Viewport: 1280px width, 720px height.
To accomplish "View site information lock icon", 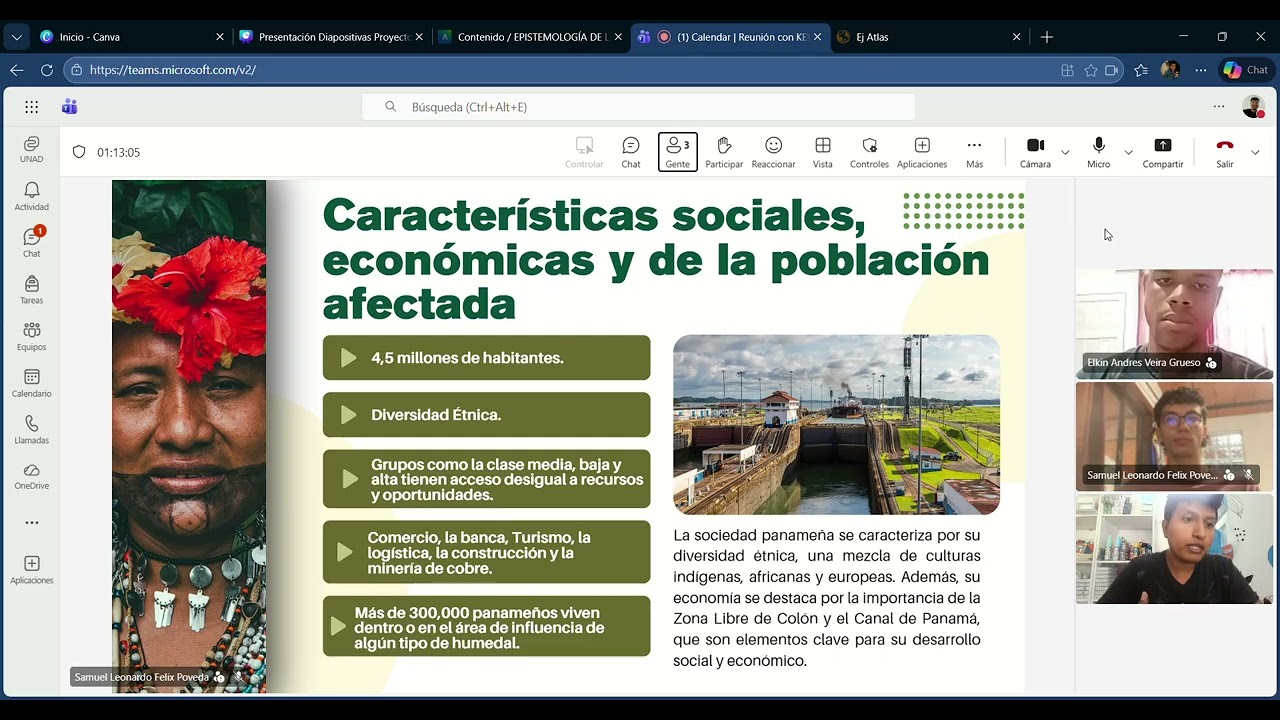I will (x=76, y=70).
